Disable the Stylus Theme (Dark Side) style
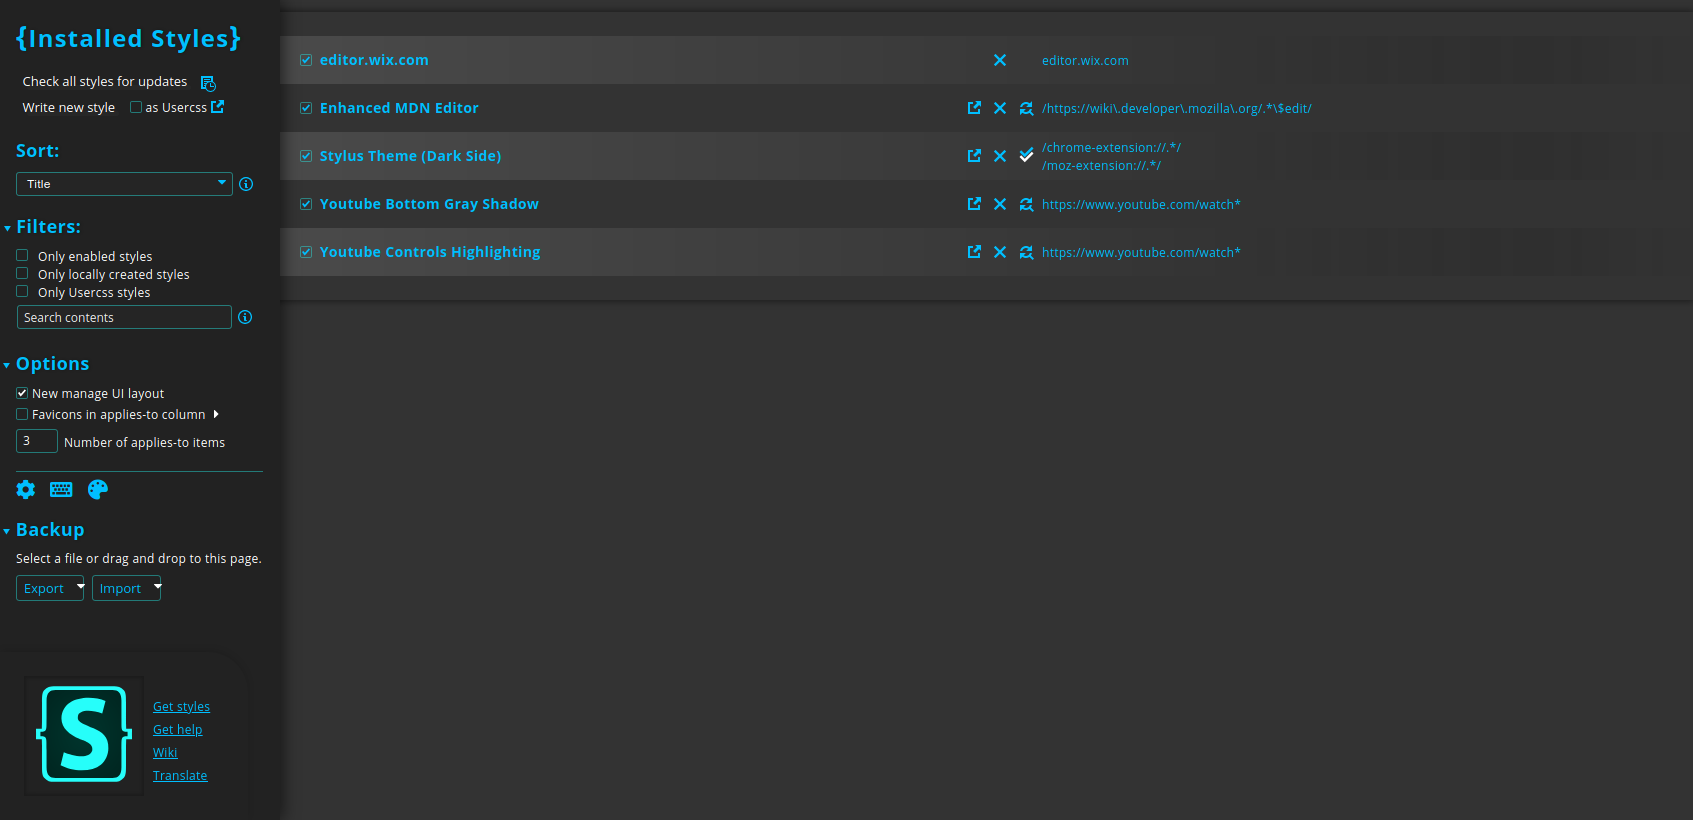Viewport: 1693px width, 820px height. [x=306, y=156]
